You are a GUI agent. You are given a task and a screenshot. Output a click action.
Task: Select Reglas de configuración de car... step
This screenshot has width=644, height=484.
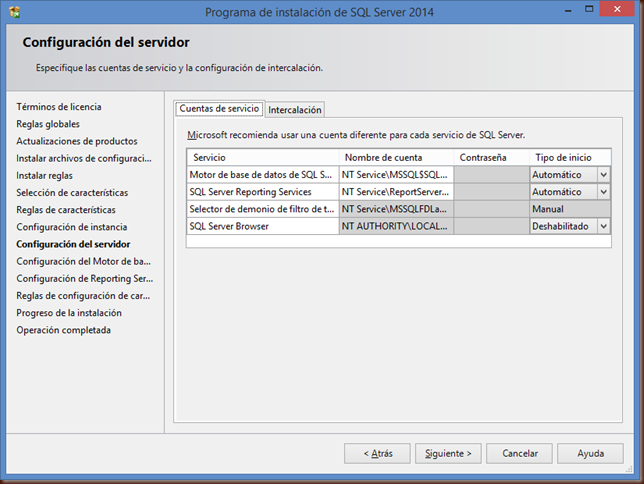tap(83, 296)
